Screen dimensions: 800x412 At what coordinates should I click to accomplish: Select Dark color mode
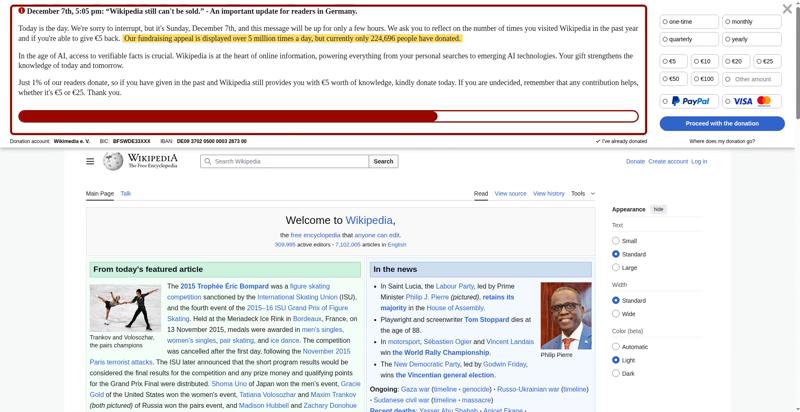[x=616, y=373]
